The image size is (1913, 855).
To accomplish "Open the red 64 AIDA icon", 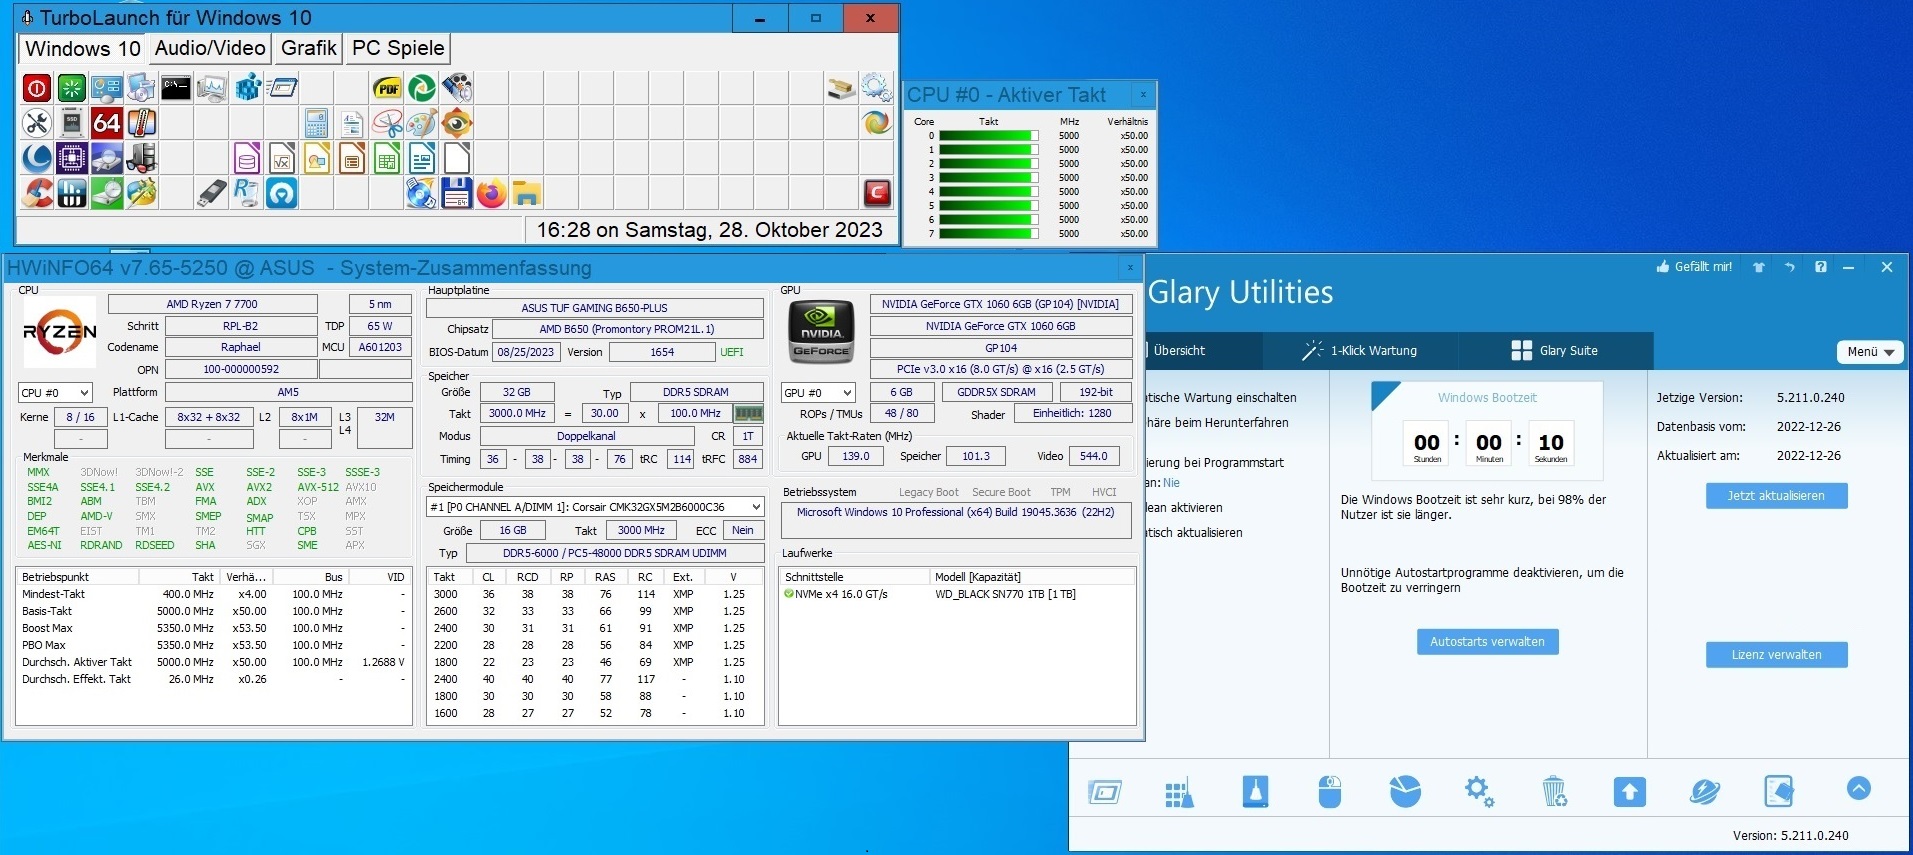I will [107, 123].
